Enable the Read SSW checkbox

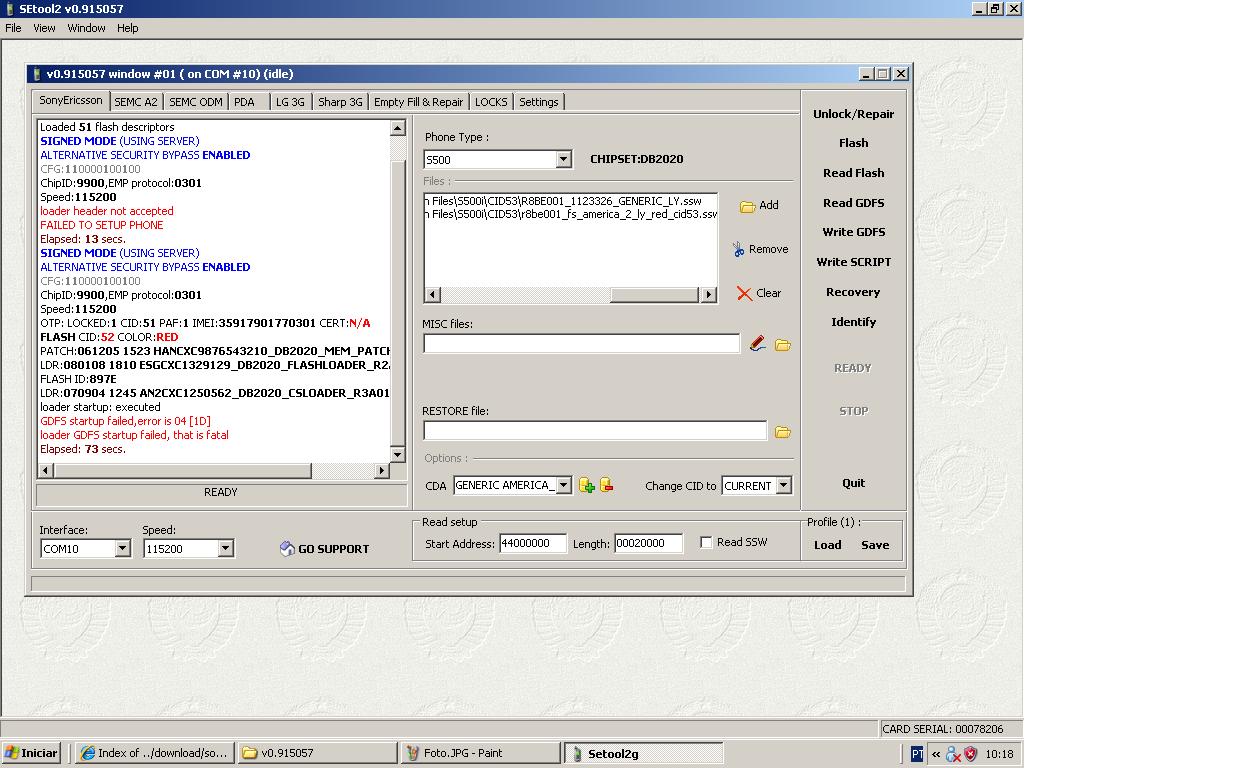tap(706, 542)
